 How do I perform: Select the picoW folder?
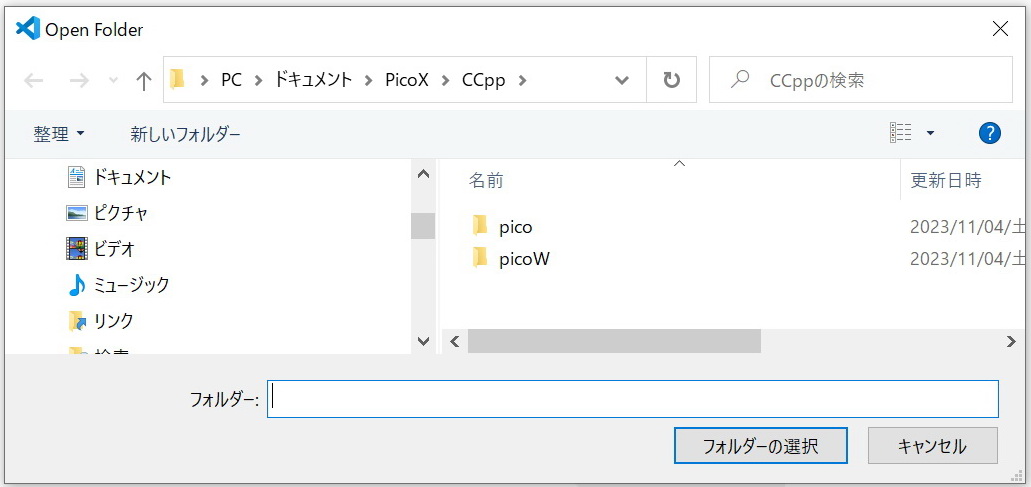click(x=524, y=259)
